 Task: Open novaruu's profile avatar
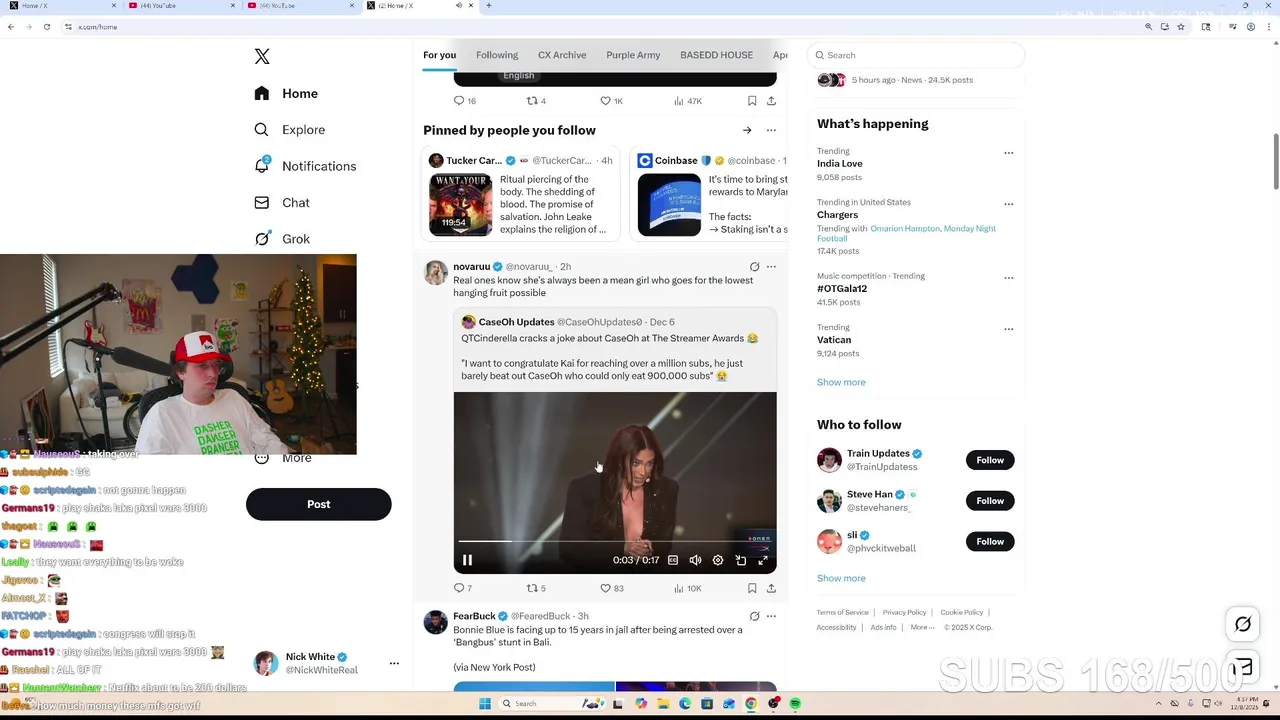[436, 273]
